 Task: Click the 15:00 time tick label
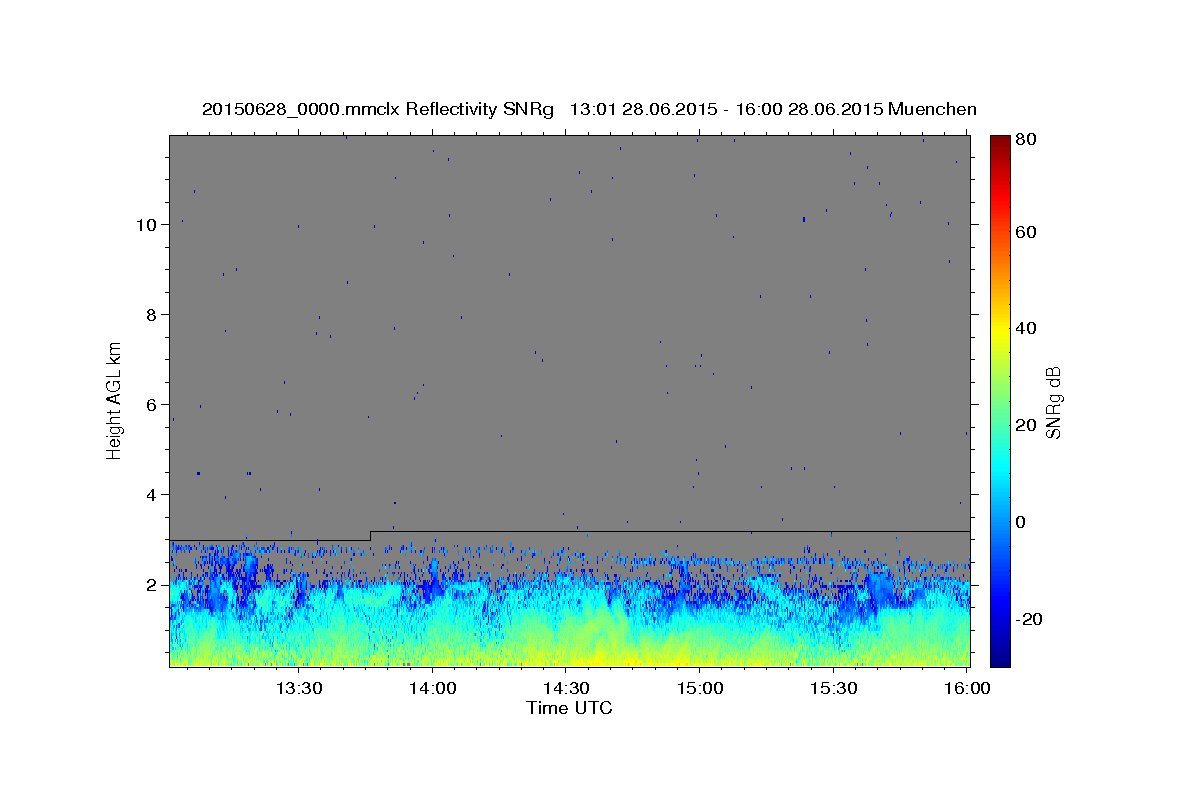coord(700,688)
